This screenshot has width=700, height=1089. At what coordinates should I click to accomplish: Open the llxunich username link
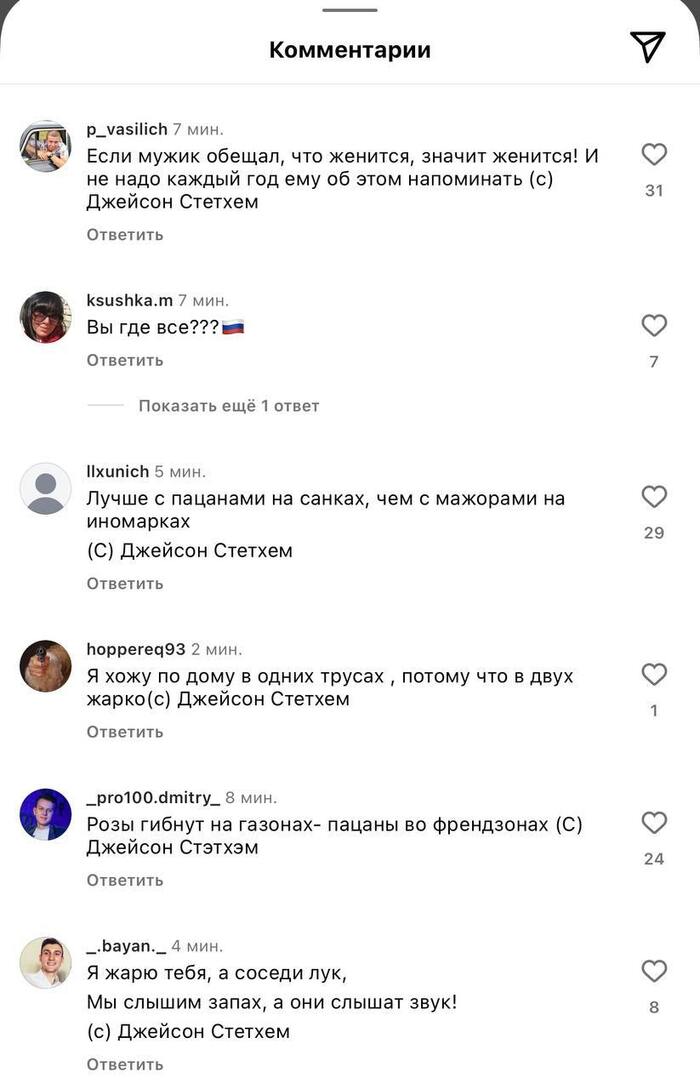(x=118, y=471)
